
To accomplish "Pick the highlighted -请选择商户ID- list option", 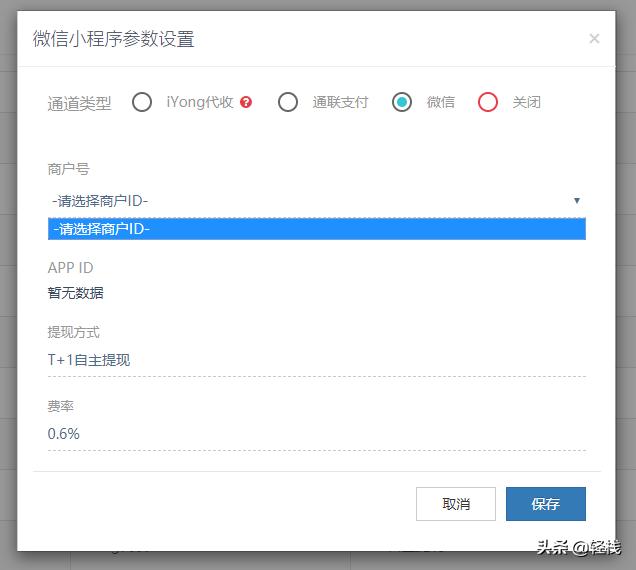I will point(317,229).
